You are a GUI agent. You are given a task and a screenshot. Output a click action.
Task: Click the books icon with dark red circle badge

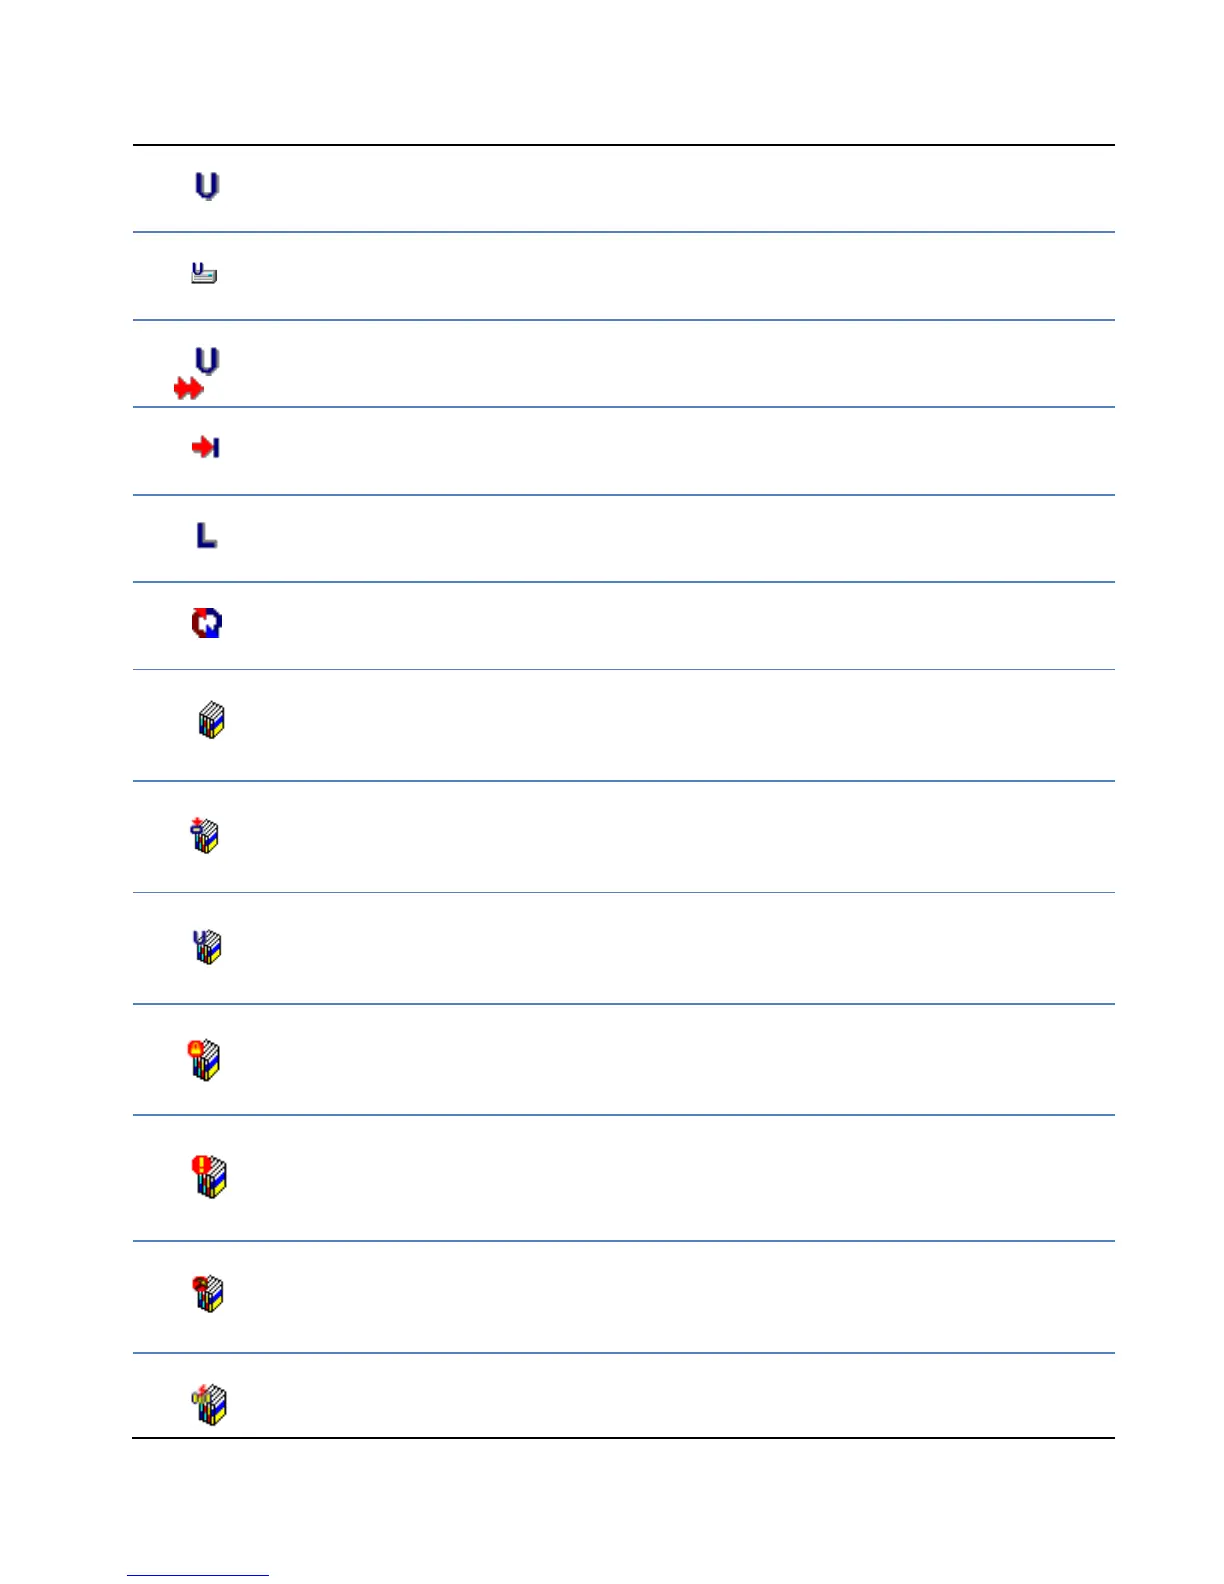(x=208, y=1293)
